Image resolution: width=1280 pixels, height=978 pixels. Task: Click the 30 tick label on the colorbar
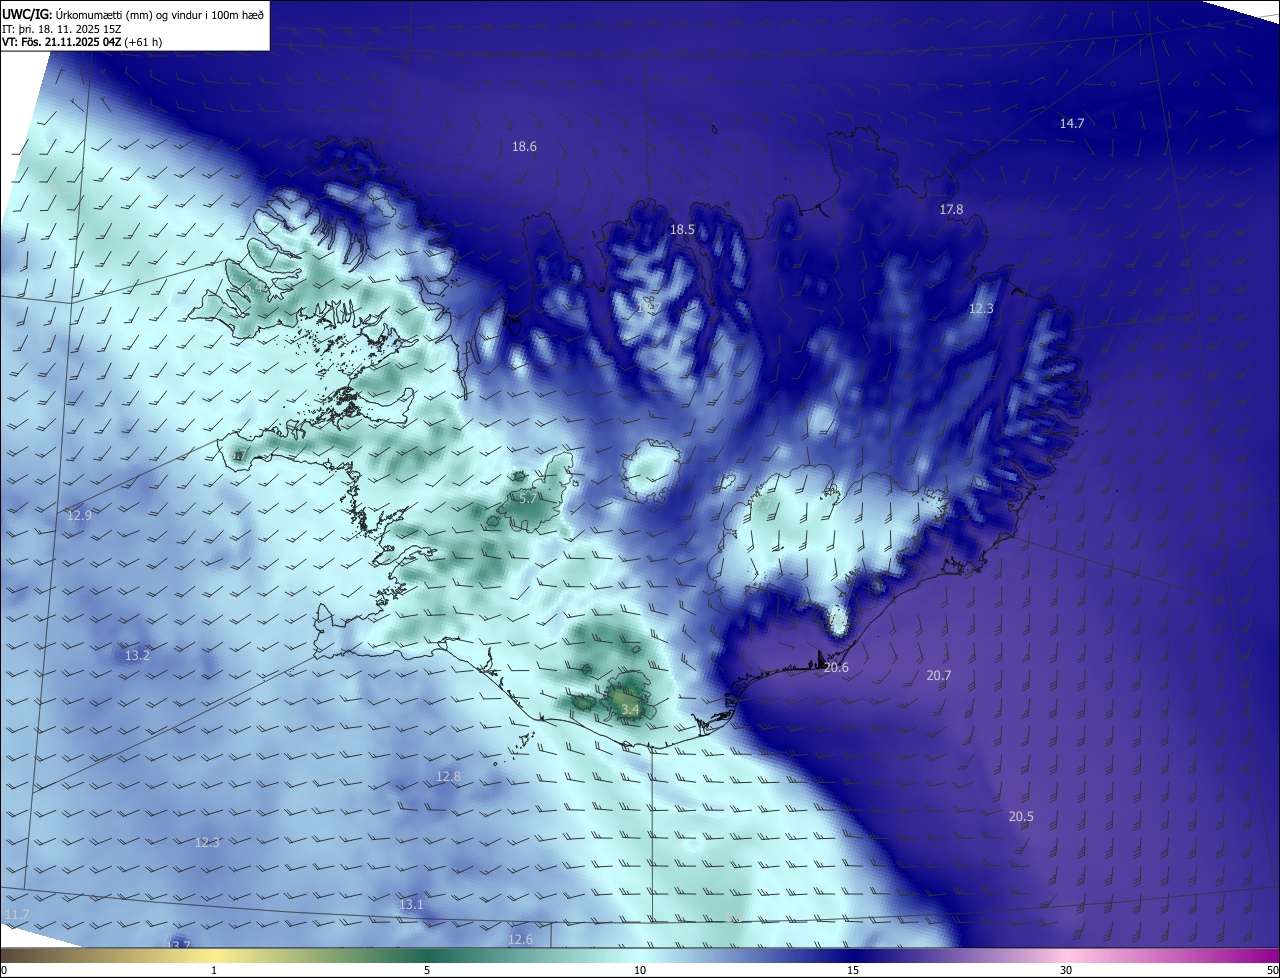click(x=1066, y=970)
